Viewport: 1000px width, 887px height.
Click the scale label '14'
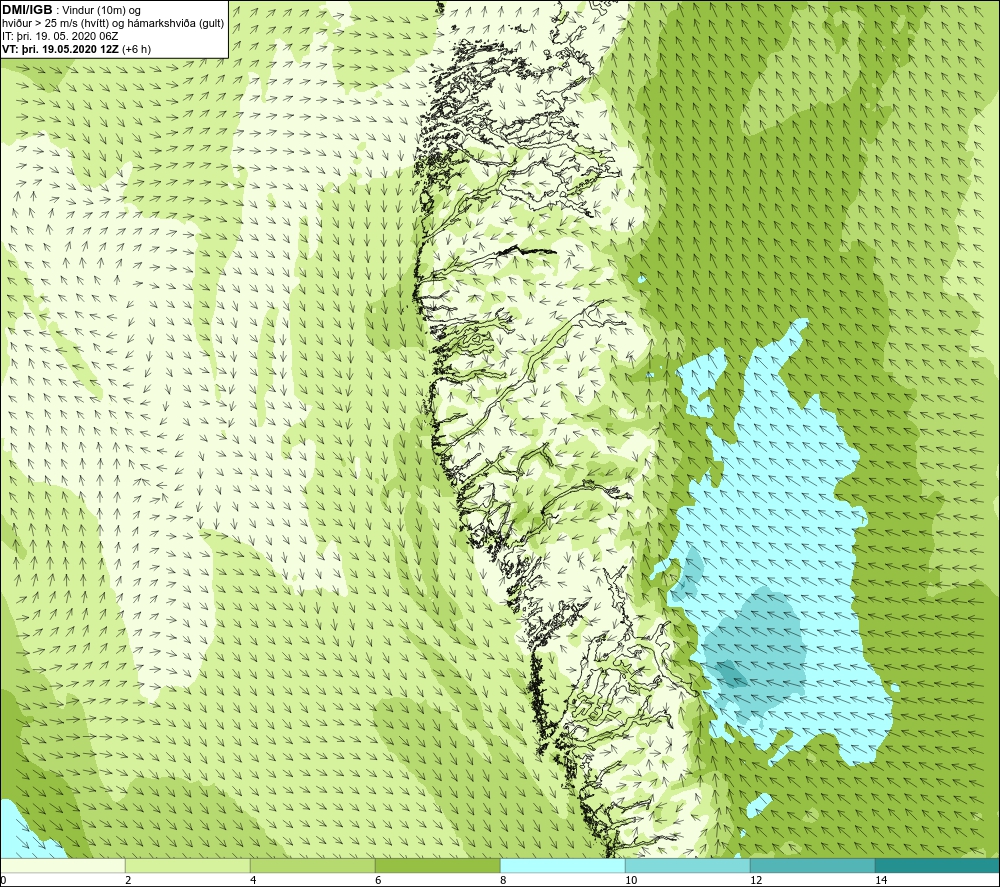click(881, 880)
